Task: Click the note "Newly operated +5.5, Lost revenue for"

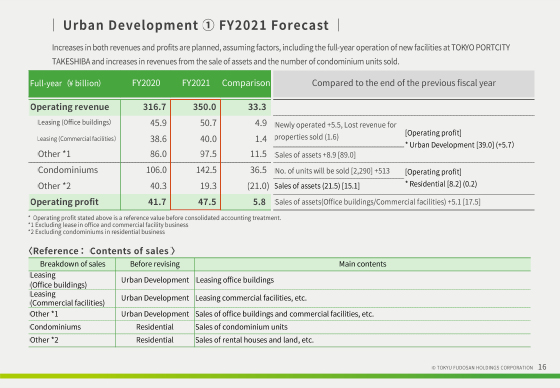Action: 335,125
